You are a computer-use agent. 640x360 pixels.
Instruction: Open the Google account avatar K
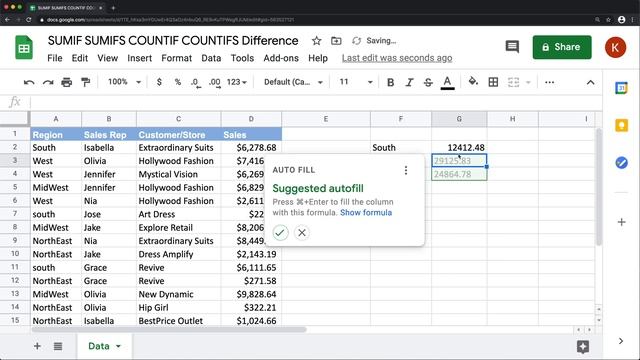[x=615, y=47]
